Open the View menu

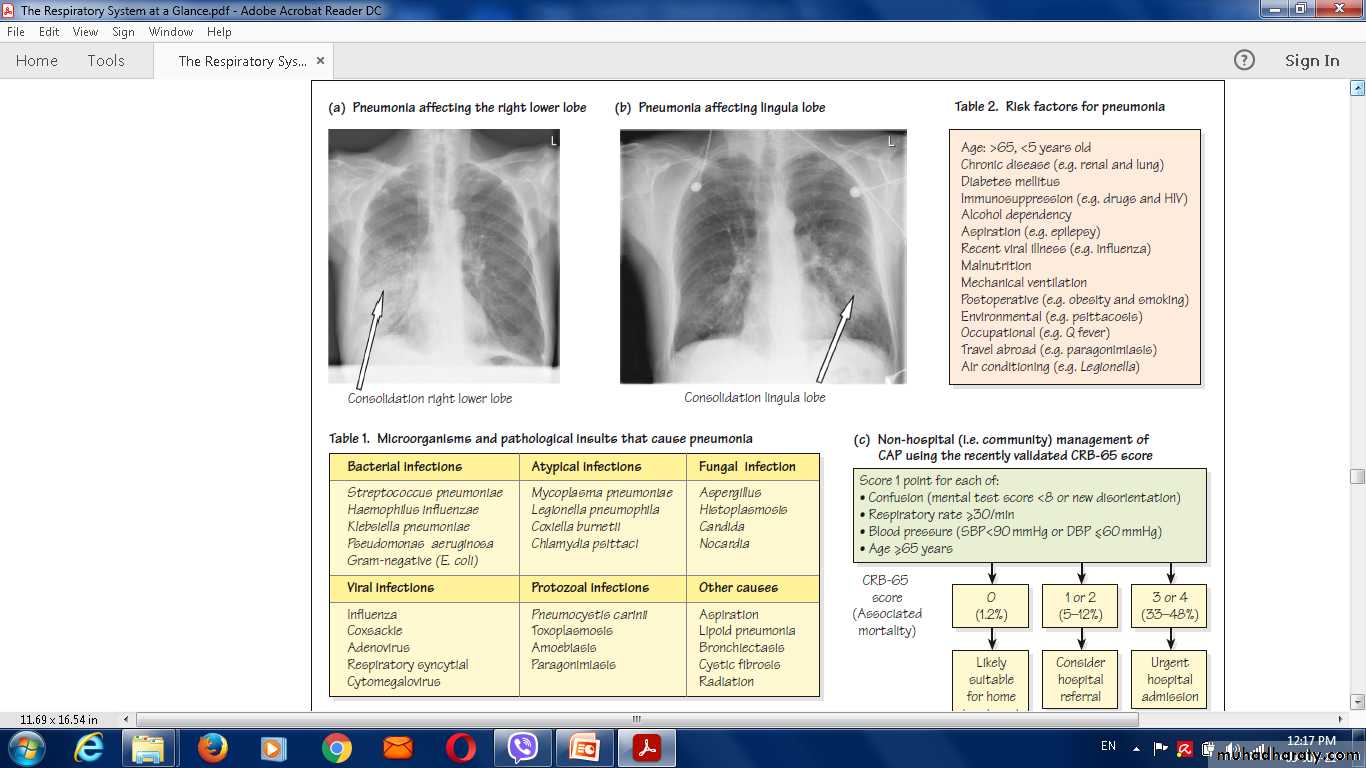(x=85, y=32)
